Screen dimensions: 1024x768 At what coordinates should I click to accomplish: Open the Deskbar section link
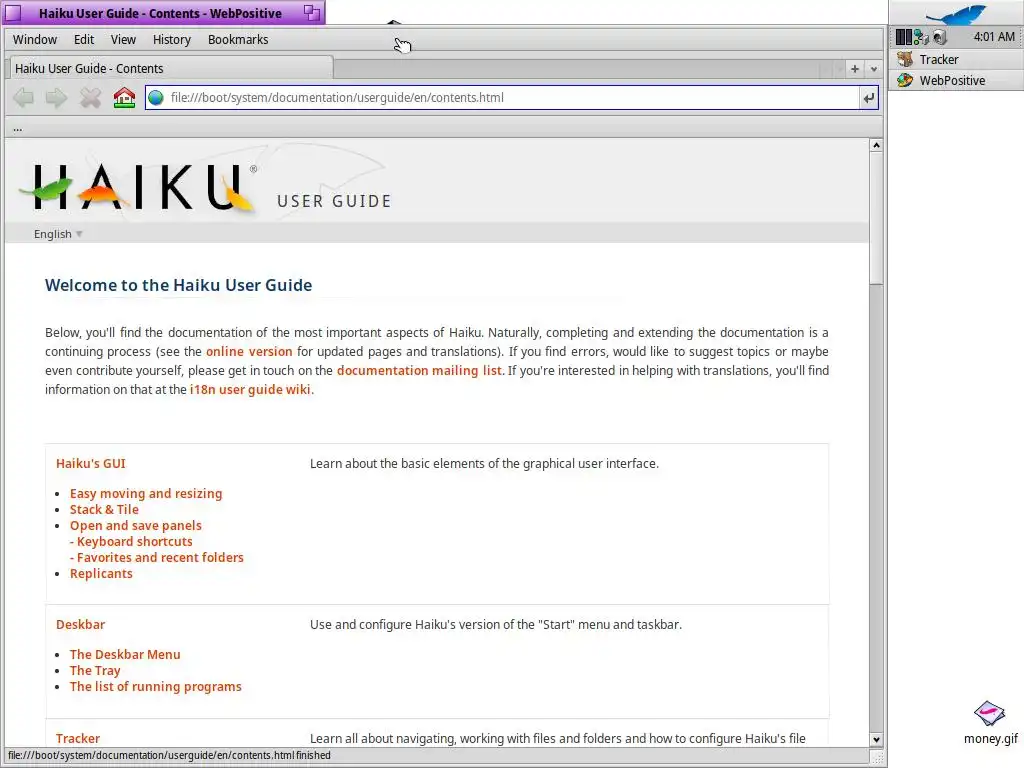80,624
